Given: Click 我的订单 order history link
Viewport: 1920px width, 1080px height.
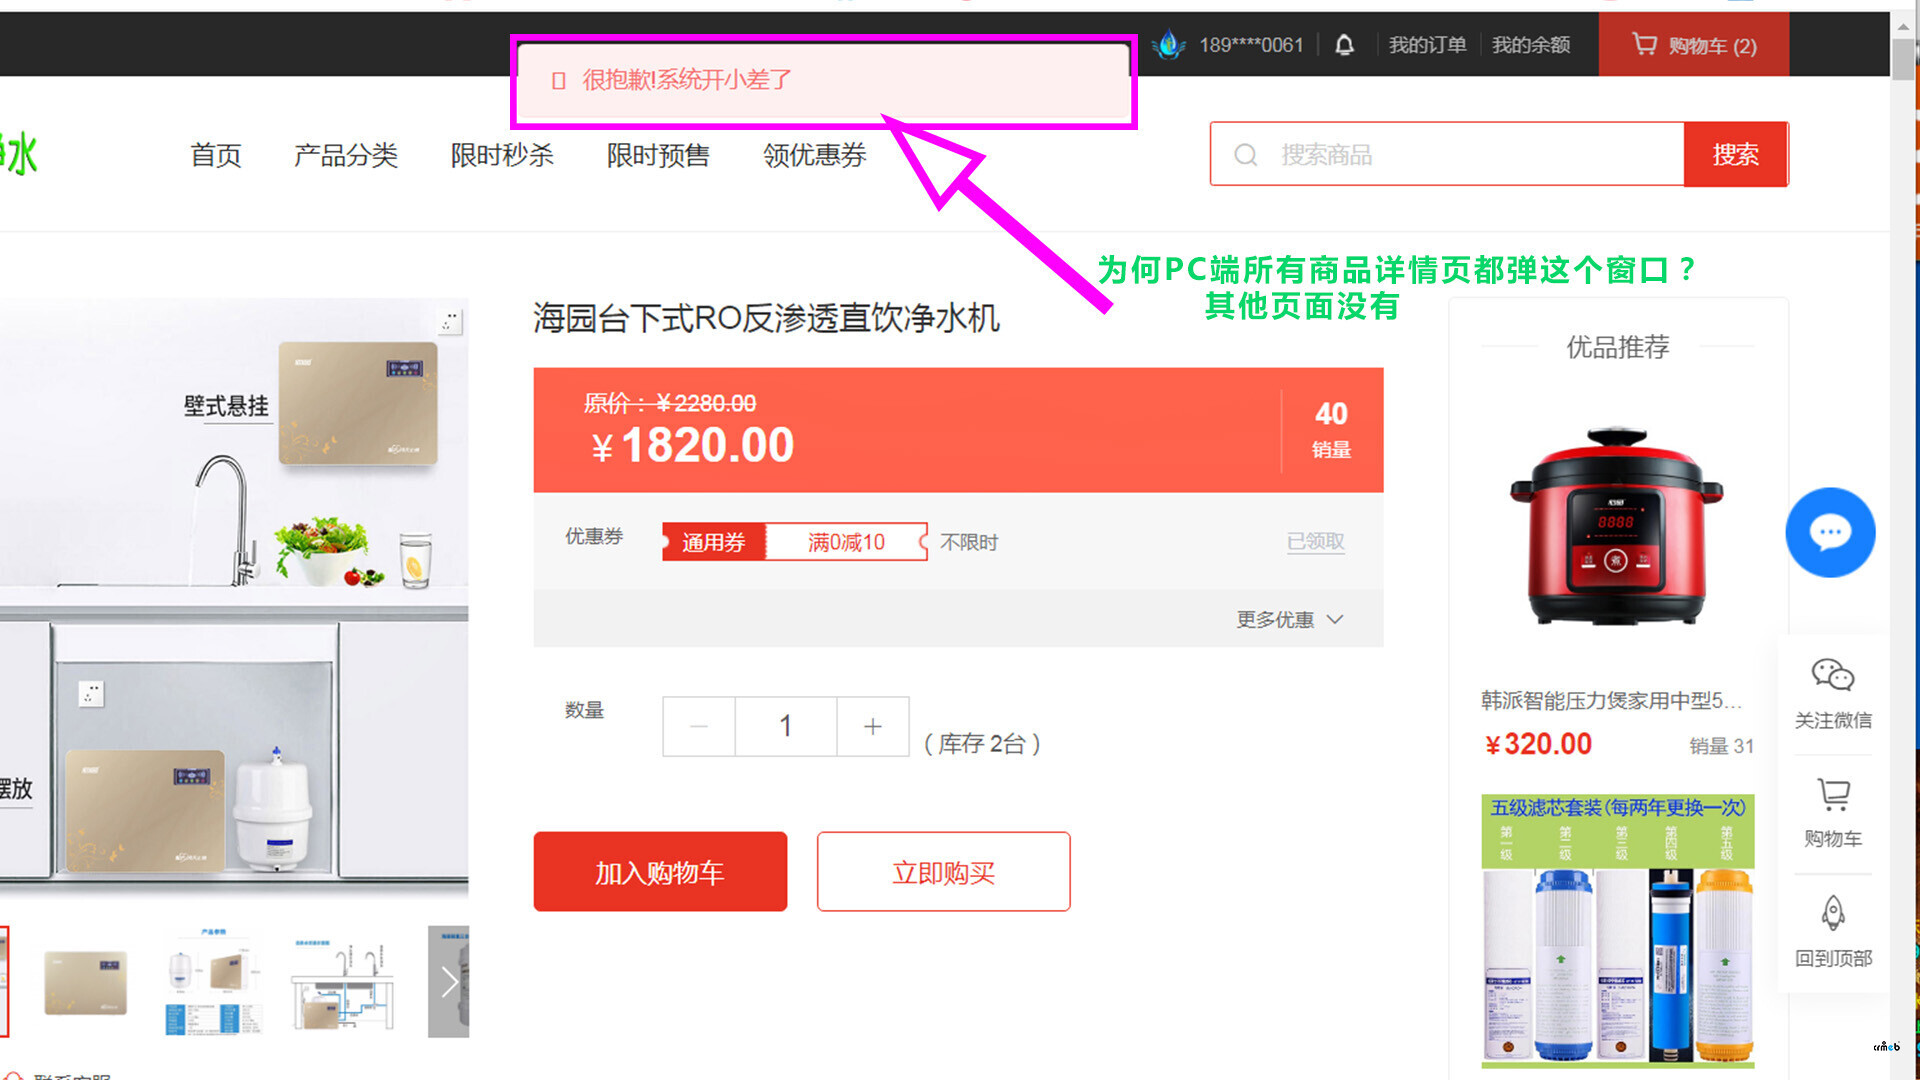Looking at the screenshot, I should click(1427, 45).
